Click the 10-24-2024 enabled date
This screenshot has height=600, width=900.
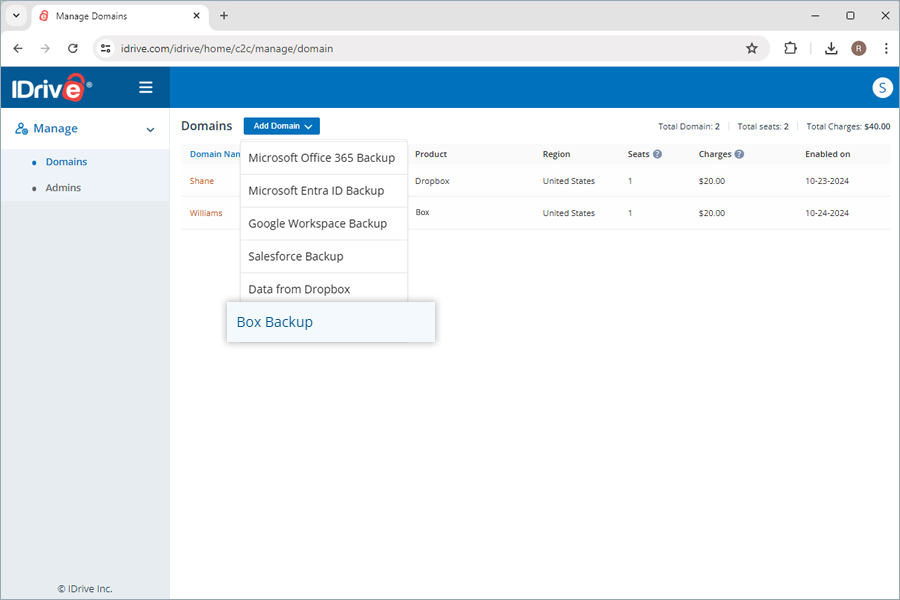click(827, 213)
